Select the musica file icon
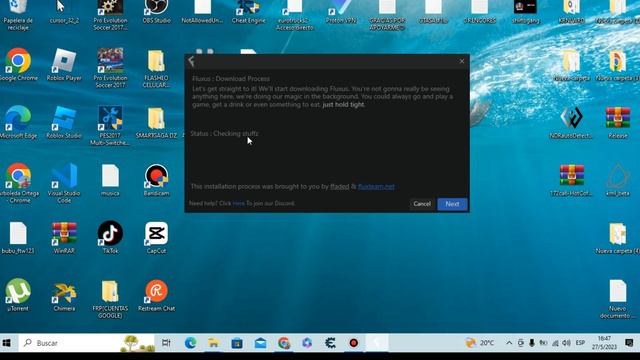640x360 pixels. point(110,180)
